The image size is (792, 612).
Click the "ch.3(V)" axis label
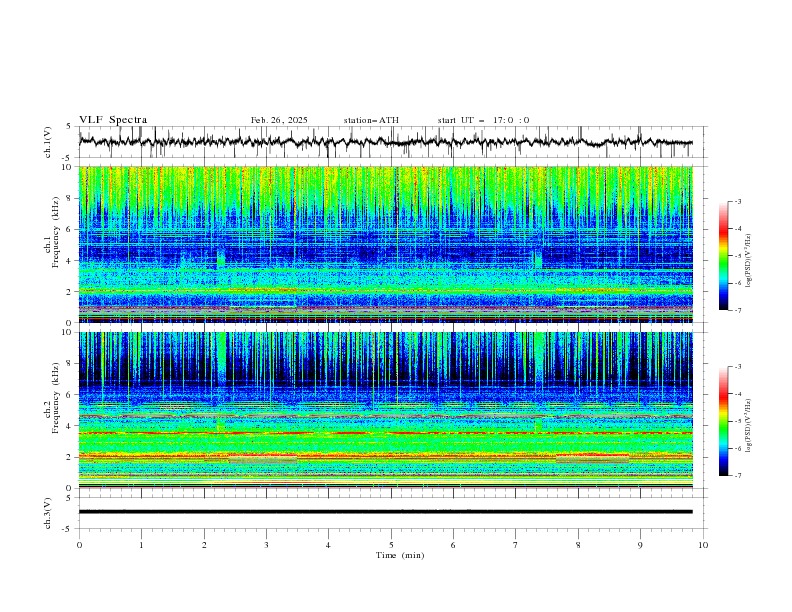coord(48,513)
